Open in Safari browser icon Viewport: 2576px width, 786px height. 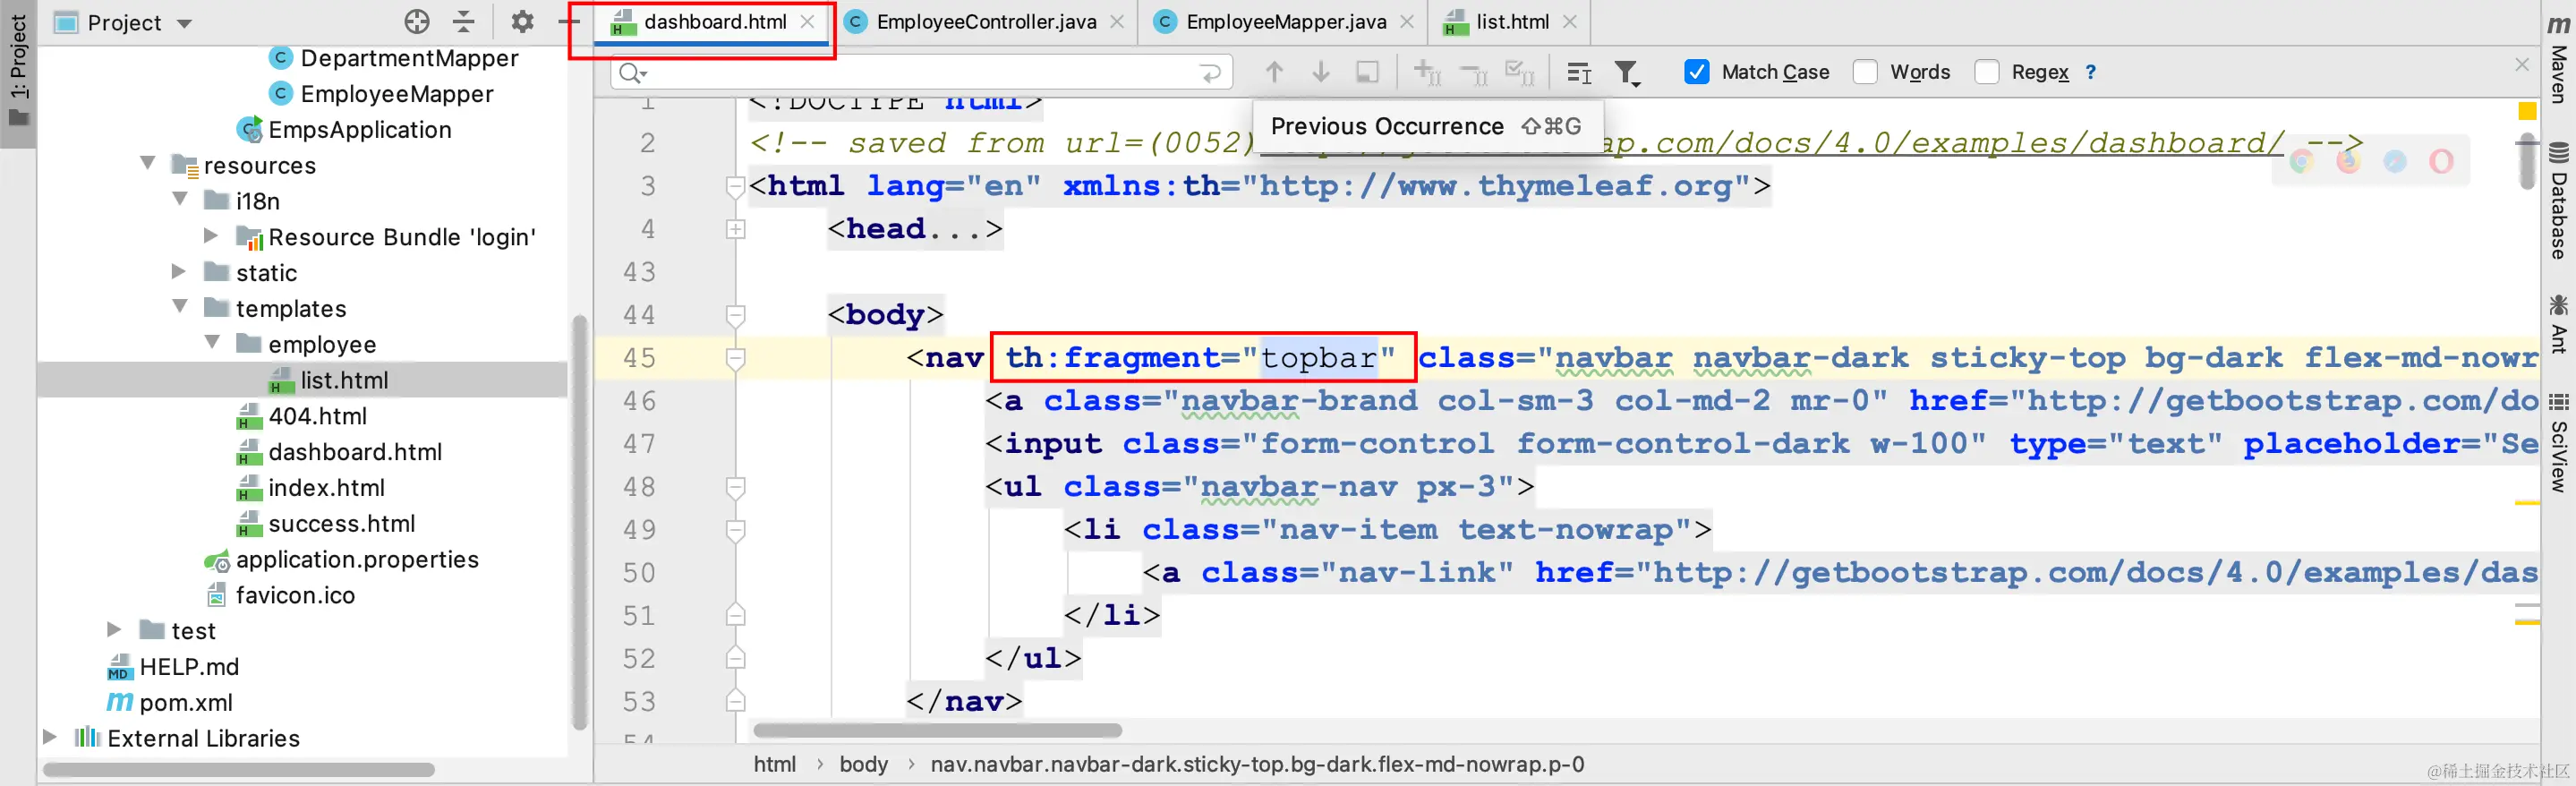point(2395,161)
